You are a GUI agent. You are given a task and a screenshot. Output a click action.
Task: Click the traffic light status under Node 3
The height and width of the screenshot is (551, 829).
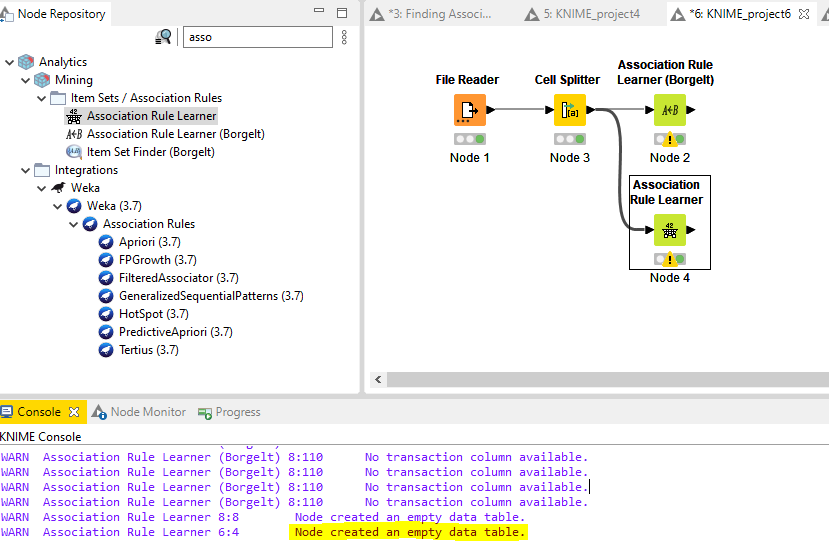coord(569,139)
